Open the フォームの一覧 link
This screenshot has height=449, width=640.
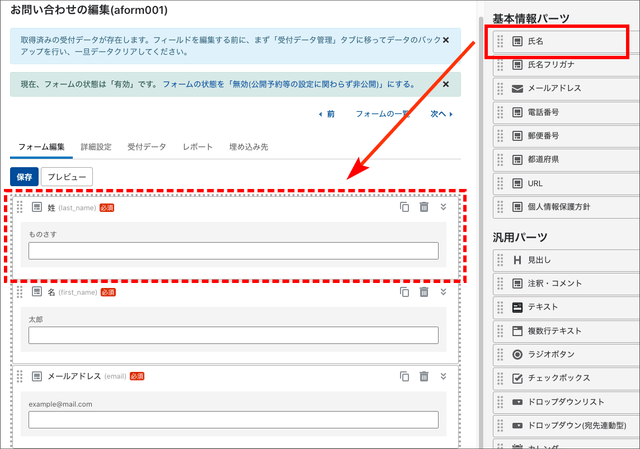pyautogui.click(x=382, y=114)
